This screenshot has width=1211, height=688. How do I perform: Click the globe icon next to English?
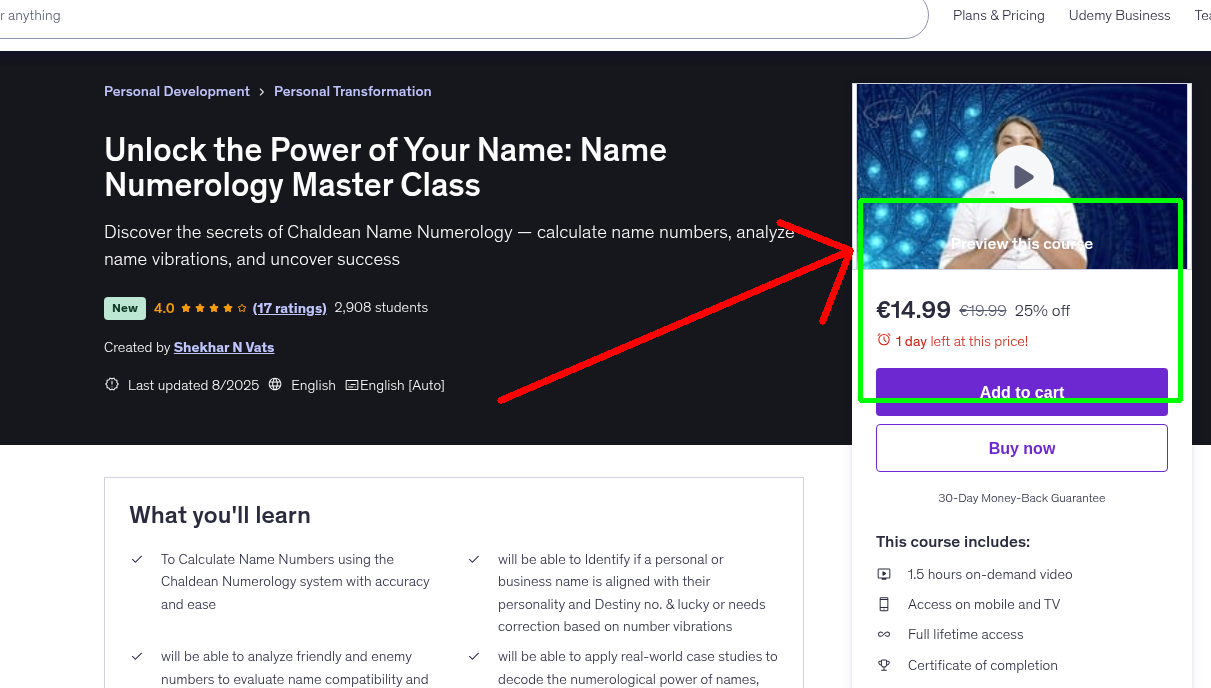coord(275,384)
